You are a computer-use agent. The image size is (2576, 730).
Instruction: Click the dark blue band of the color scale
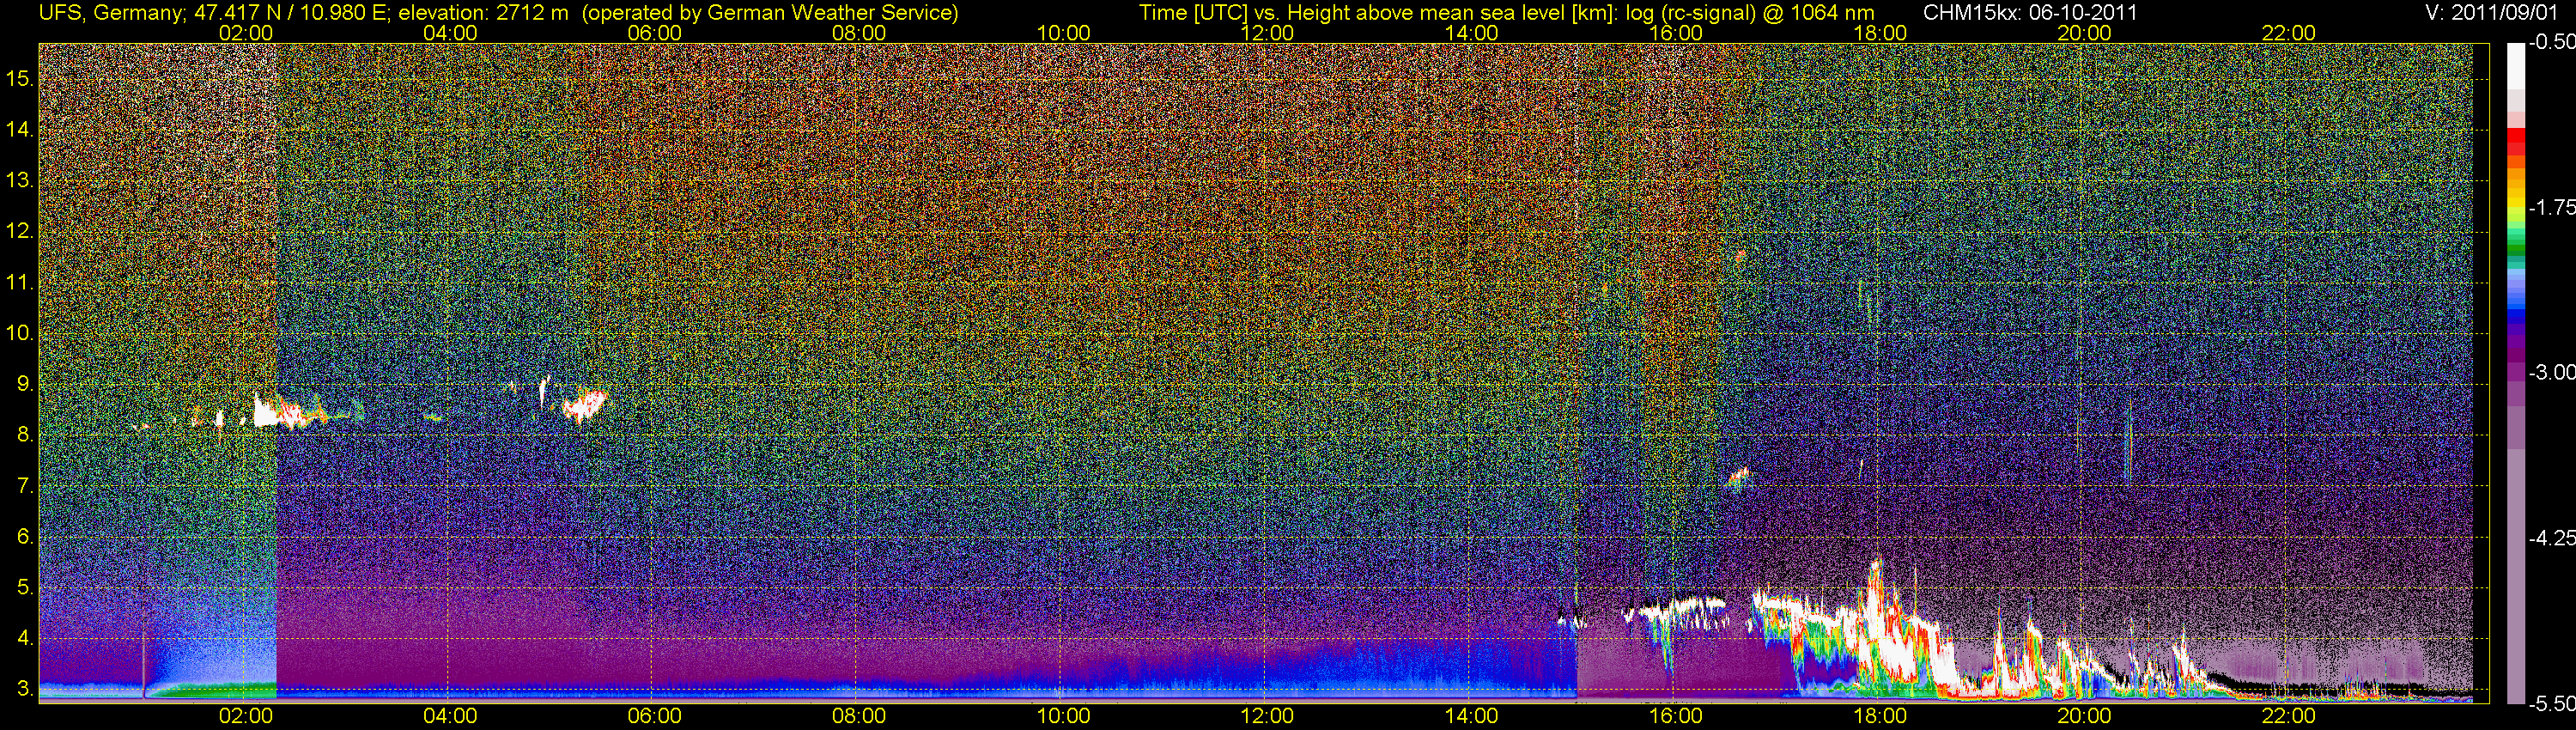(x=2516, y=319)
